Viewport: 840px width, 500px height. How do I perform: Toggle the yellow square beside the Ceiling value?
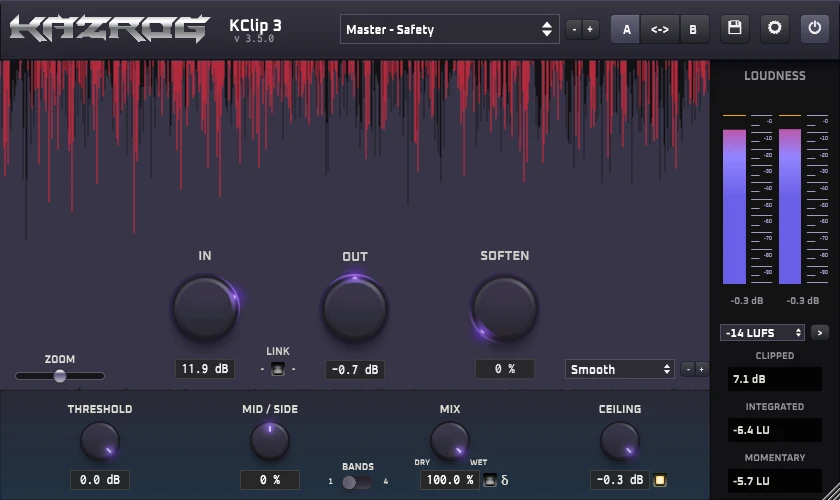point(660,480)
